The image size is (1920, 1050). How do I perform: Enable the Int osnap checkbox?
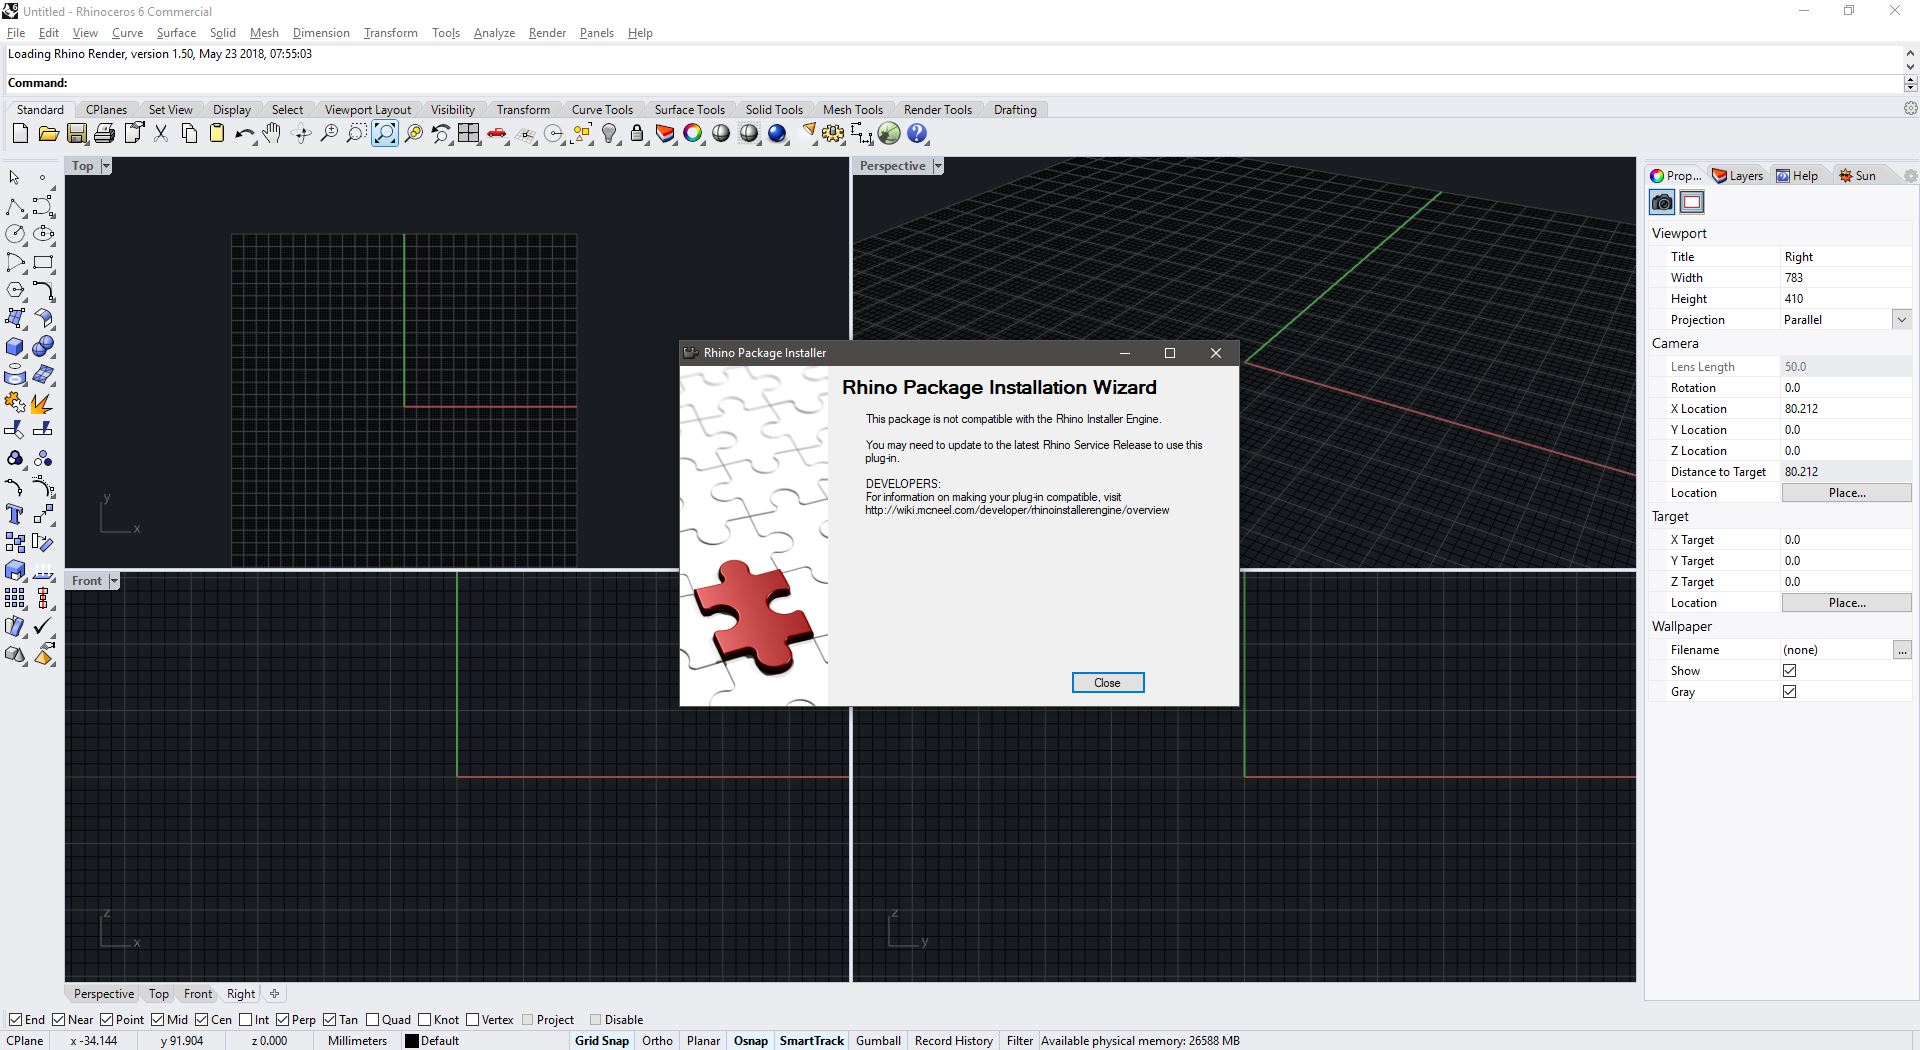[246, 1020]
